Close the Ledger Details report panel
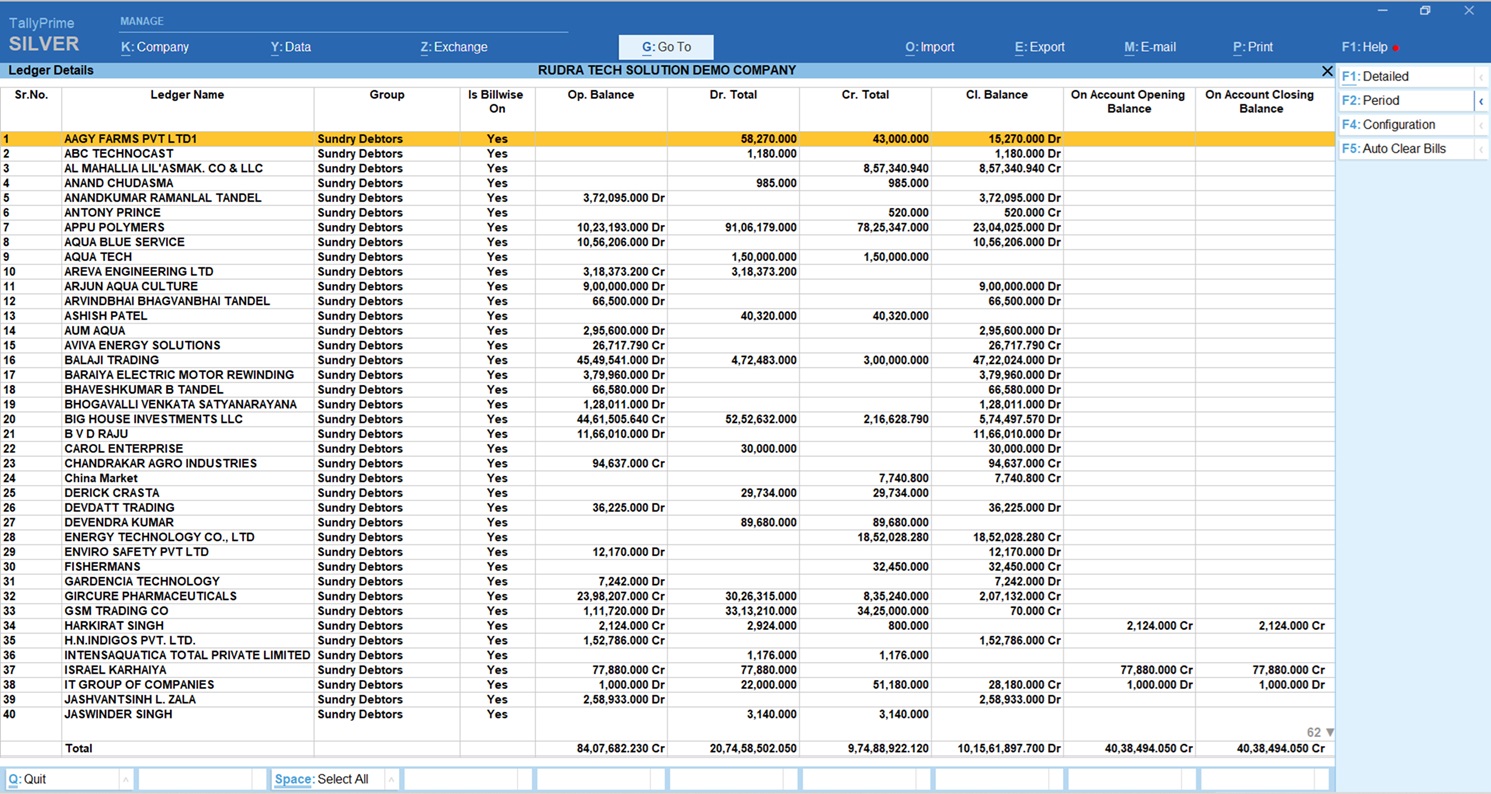 coord(1327,71)
